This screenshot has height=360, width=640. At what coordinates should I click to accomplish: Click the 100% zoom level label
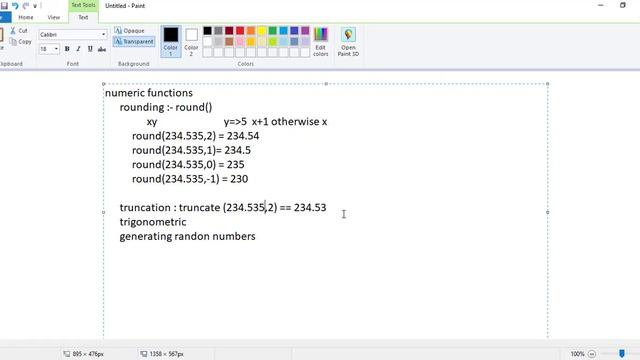577,354
